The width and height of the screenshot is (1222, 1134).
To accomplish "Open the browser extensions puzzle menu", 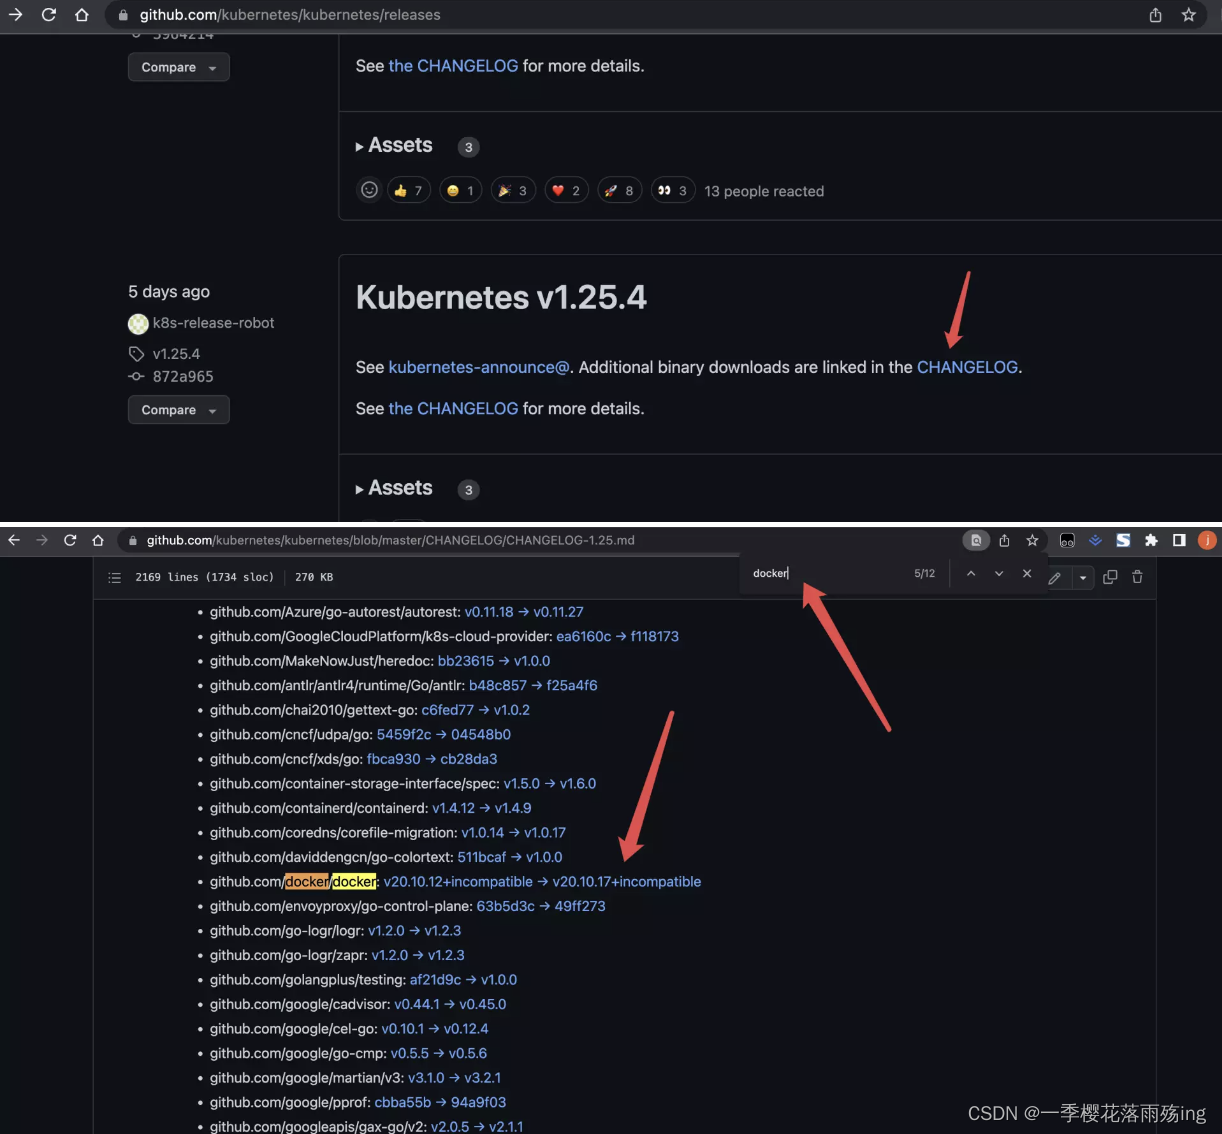I will [1151, 540].
